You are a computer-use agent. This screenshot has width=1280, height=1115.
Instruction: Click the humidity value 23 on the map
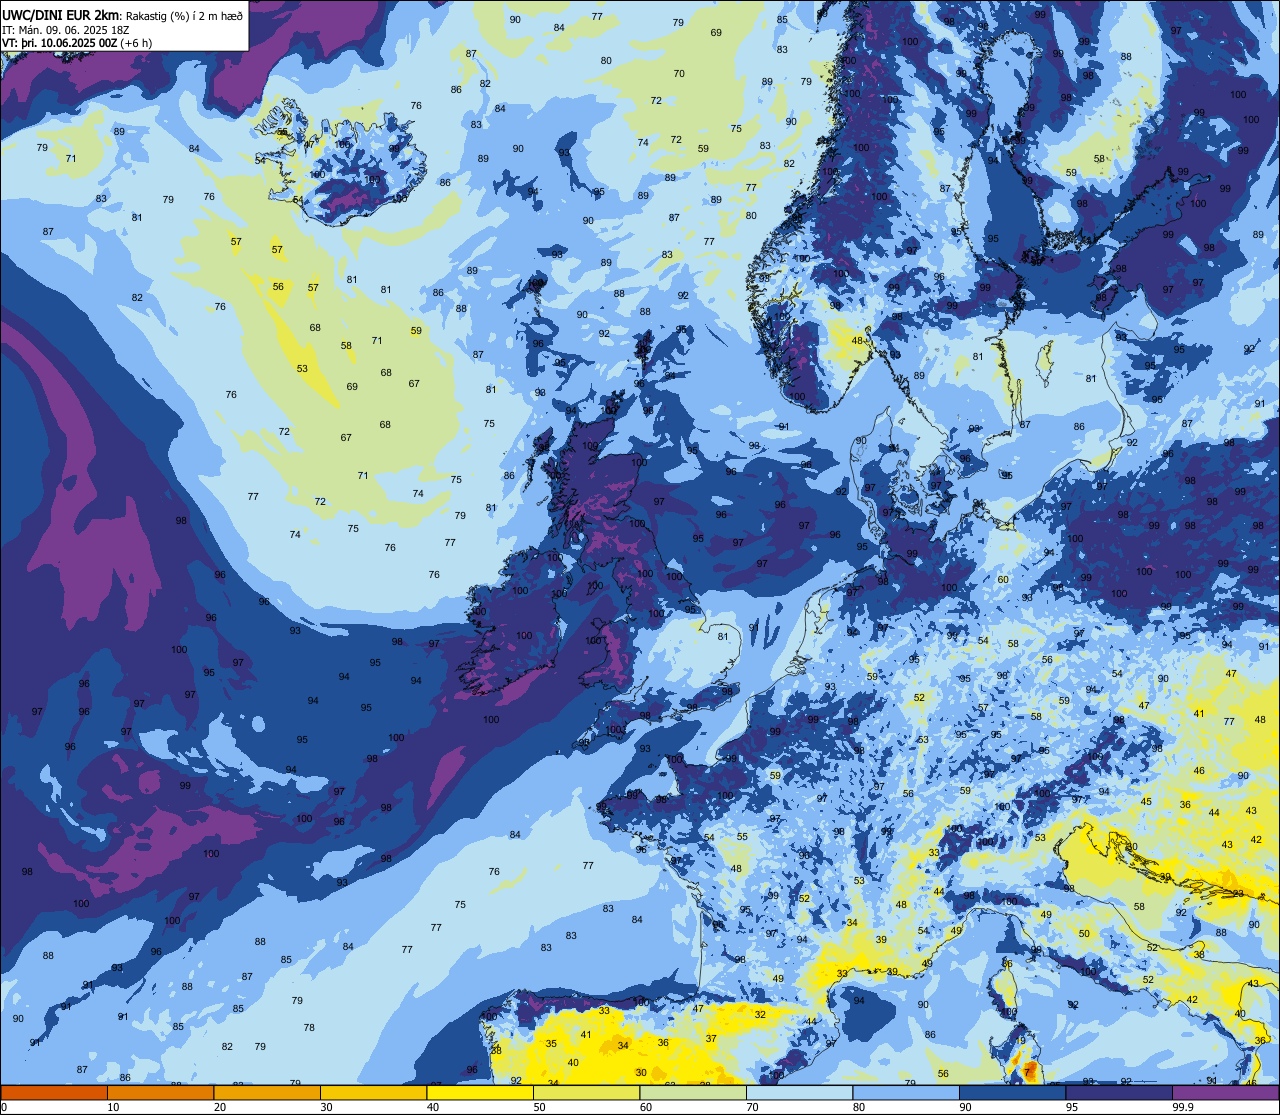tap(1238, 893)
